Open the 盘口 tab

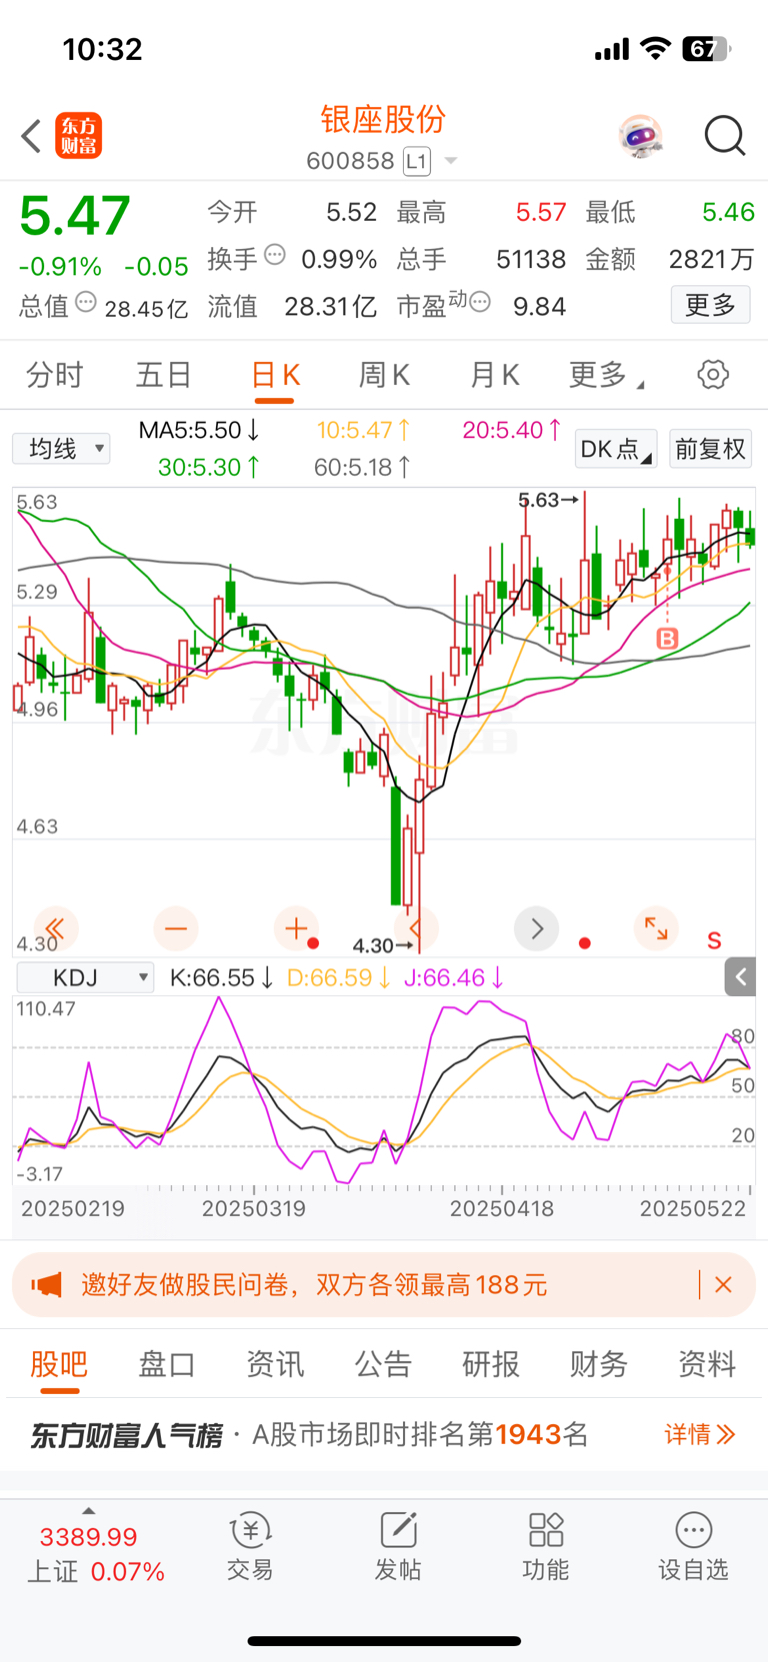coord(167,1364)
